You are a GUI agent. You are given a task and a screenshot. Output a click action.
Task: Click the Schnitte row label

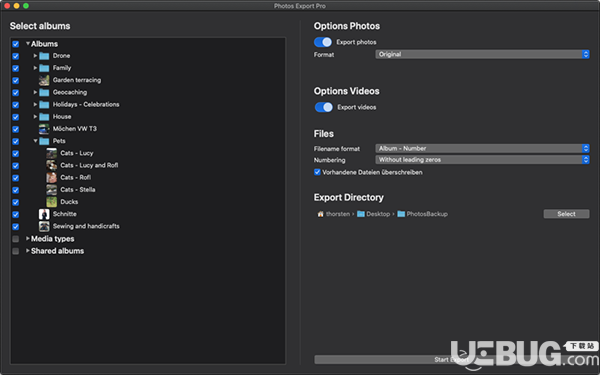click(65, 214)
